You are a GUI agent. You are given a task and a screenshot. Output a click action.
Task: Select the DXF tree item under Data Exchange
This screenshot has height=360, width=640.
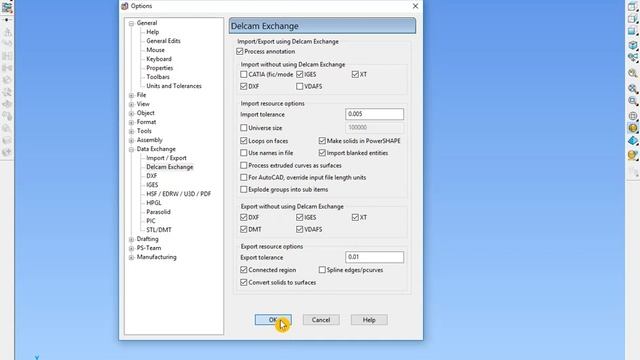151,176
